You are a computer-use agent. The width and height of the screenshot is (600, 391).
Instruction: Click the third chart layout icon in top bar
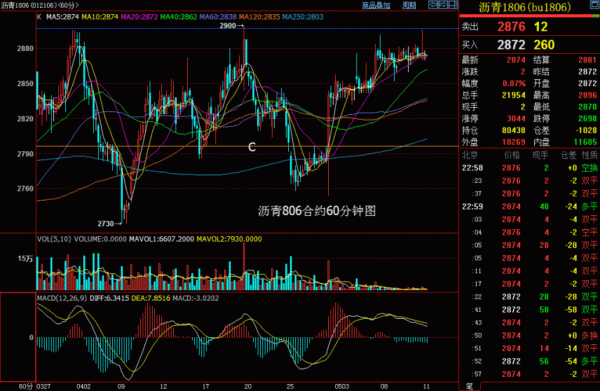453,5
